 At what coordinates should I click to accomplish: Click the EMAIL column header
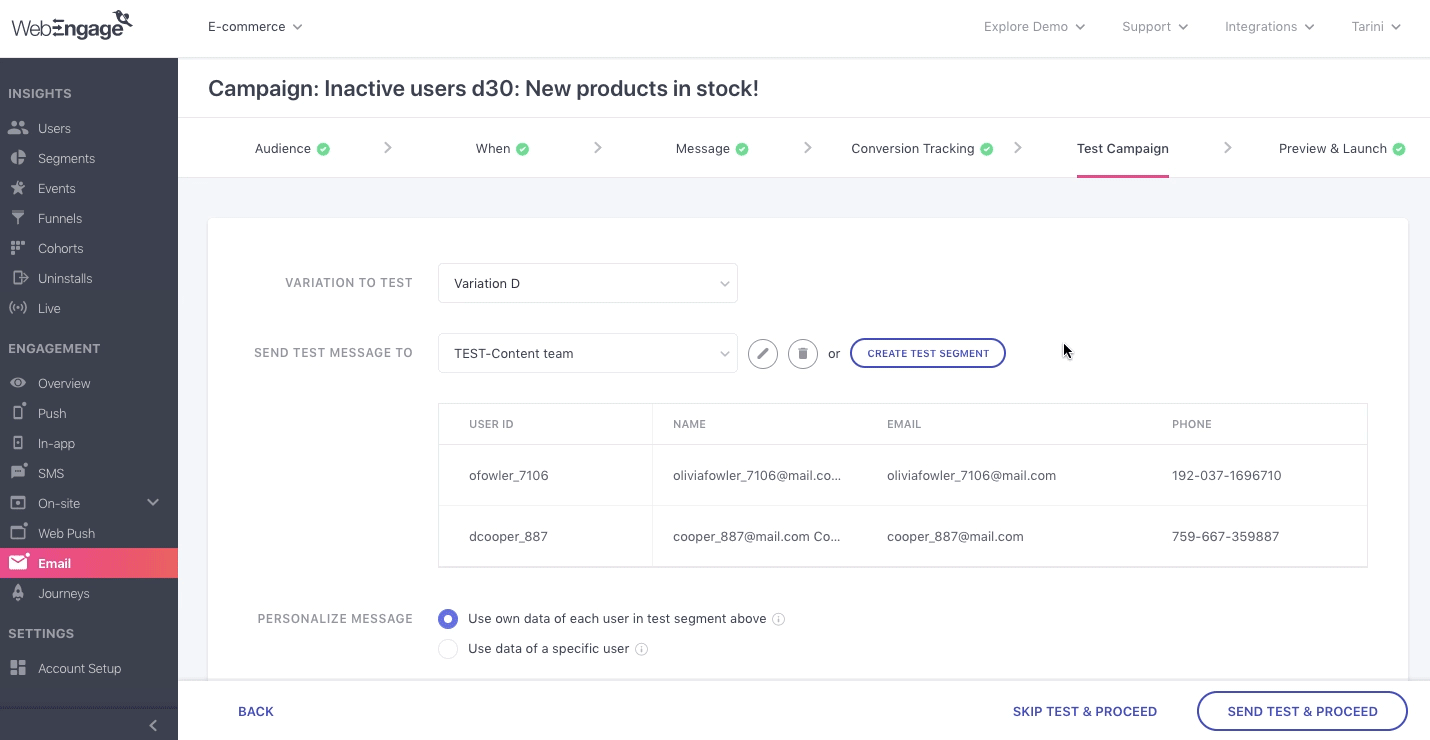[x=904, y=424]
